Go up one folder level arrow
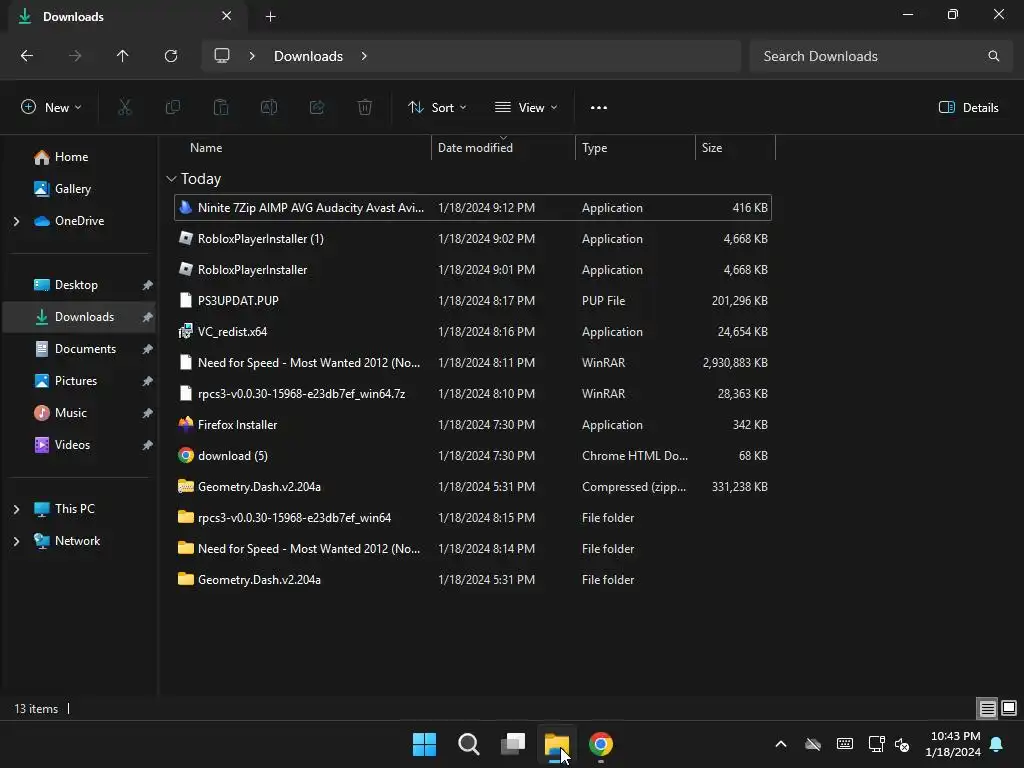Screen dimensions: 1024x768 point(122,56)
